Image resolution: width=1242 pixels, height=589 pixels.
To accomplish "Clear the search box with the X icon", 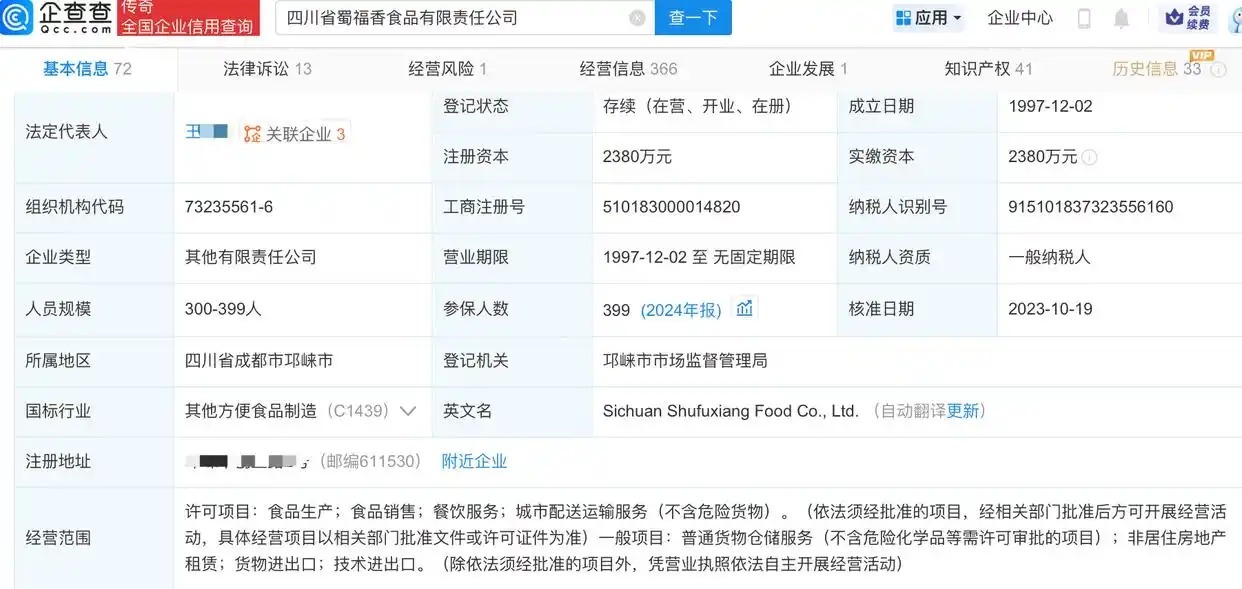I will (x=637, y=18).
